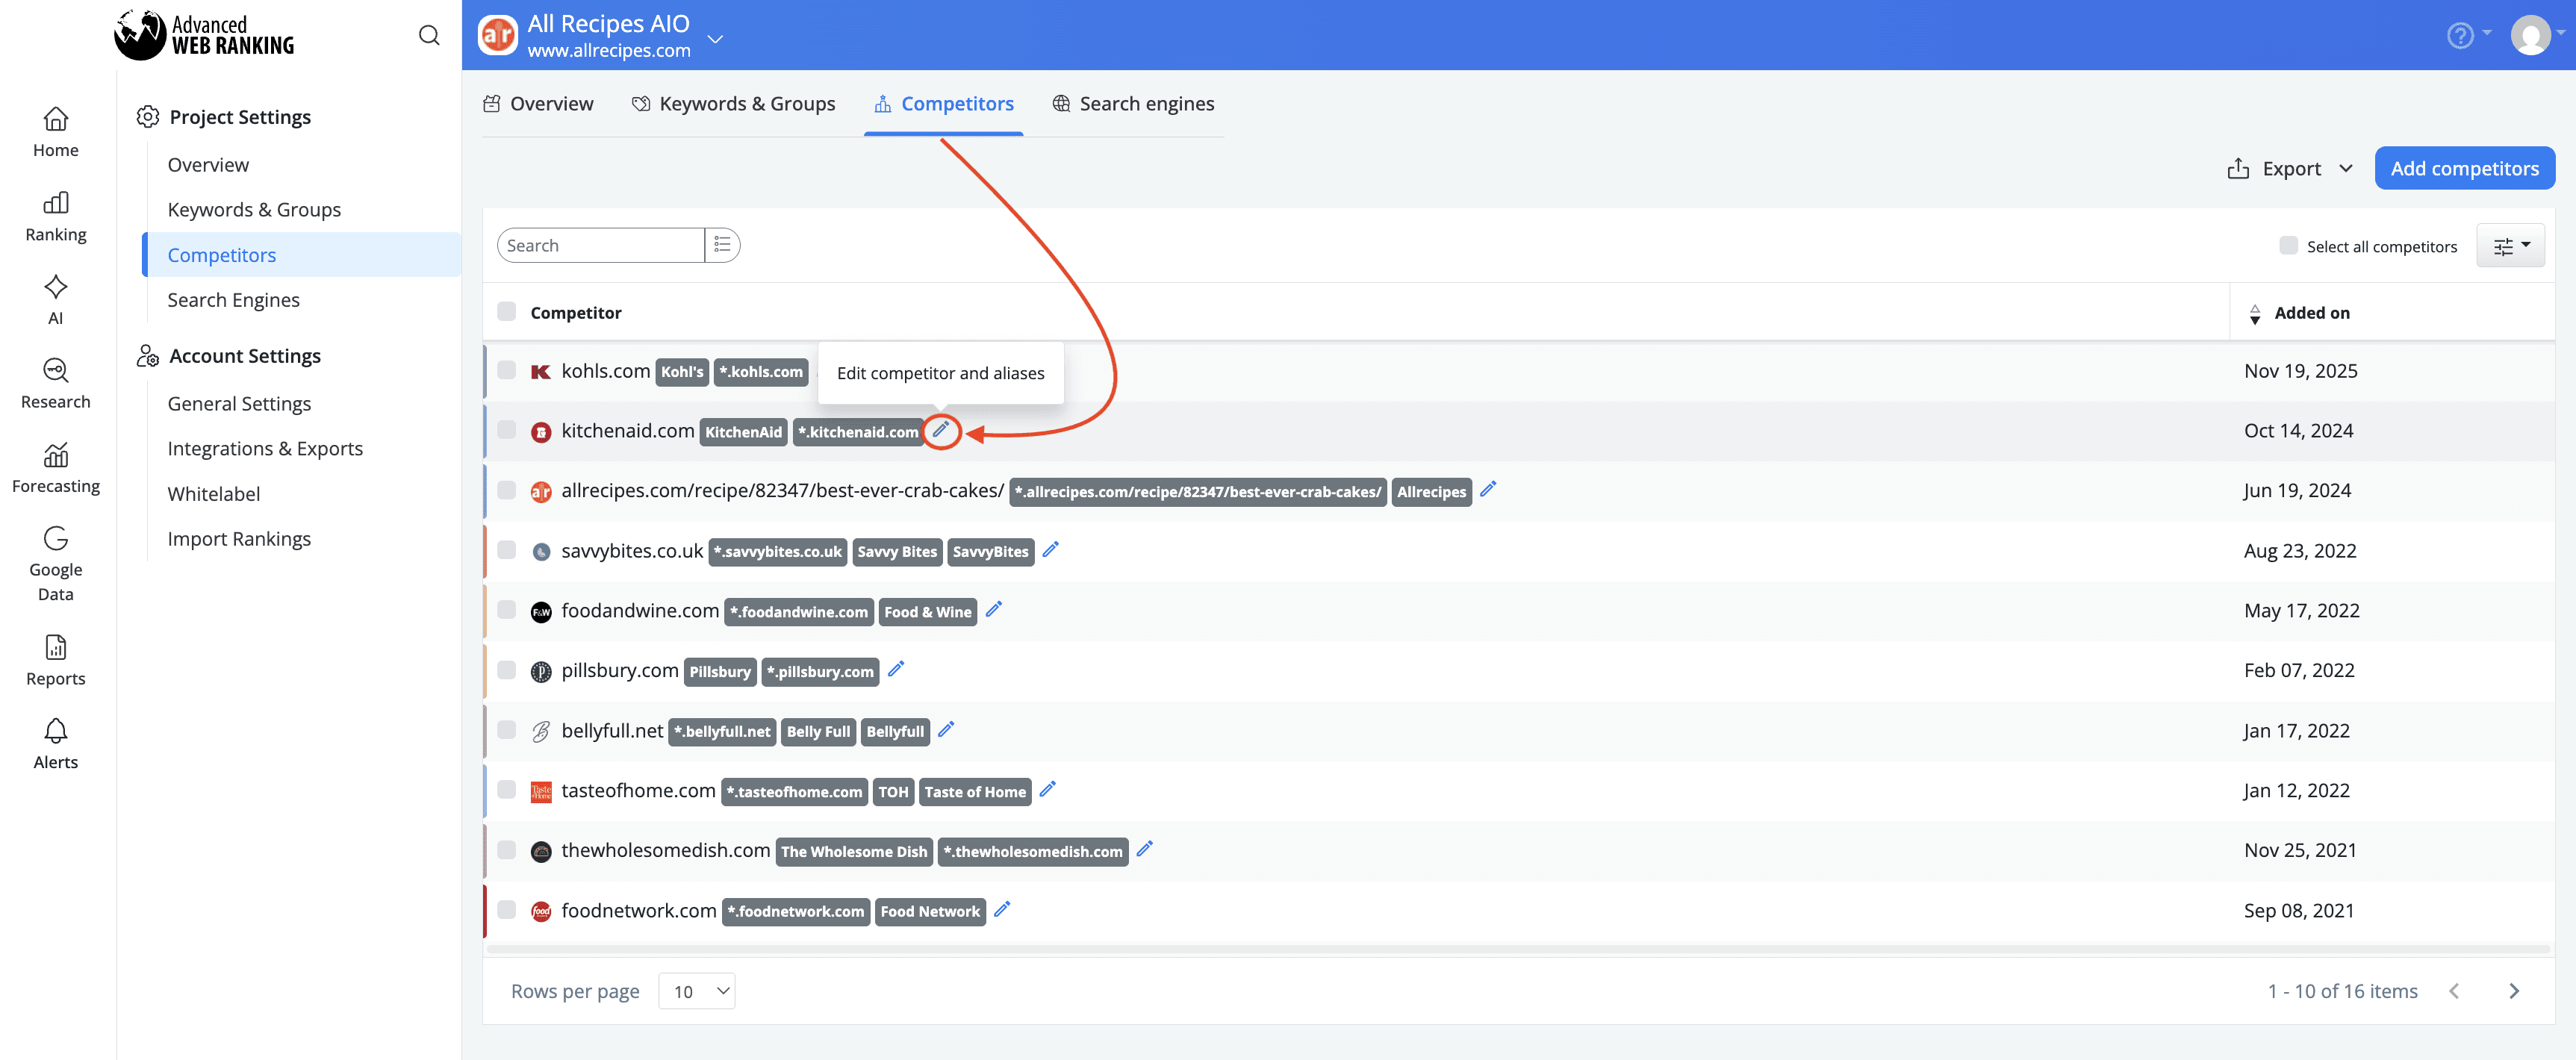Switch to Keywords & Groups tab
The image size is (2576, 1060).
pyautogui.click(x=733, y=104)
